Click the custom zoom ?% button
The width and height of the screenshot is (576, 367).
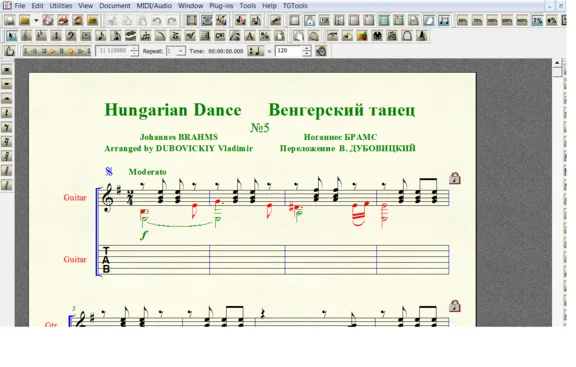pos(537,21)
